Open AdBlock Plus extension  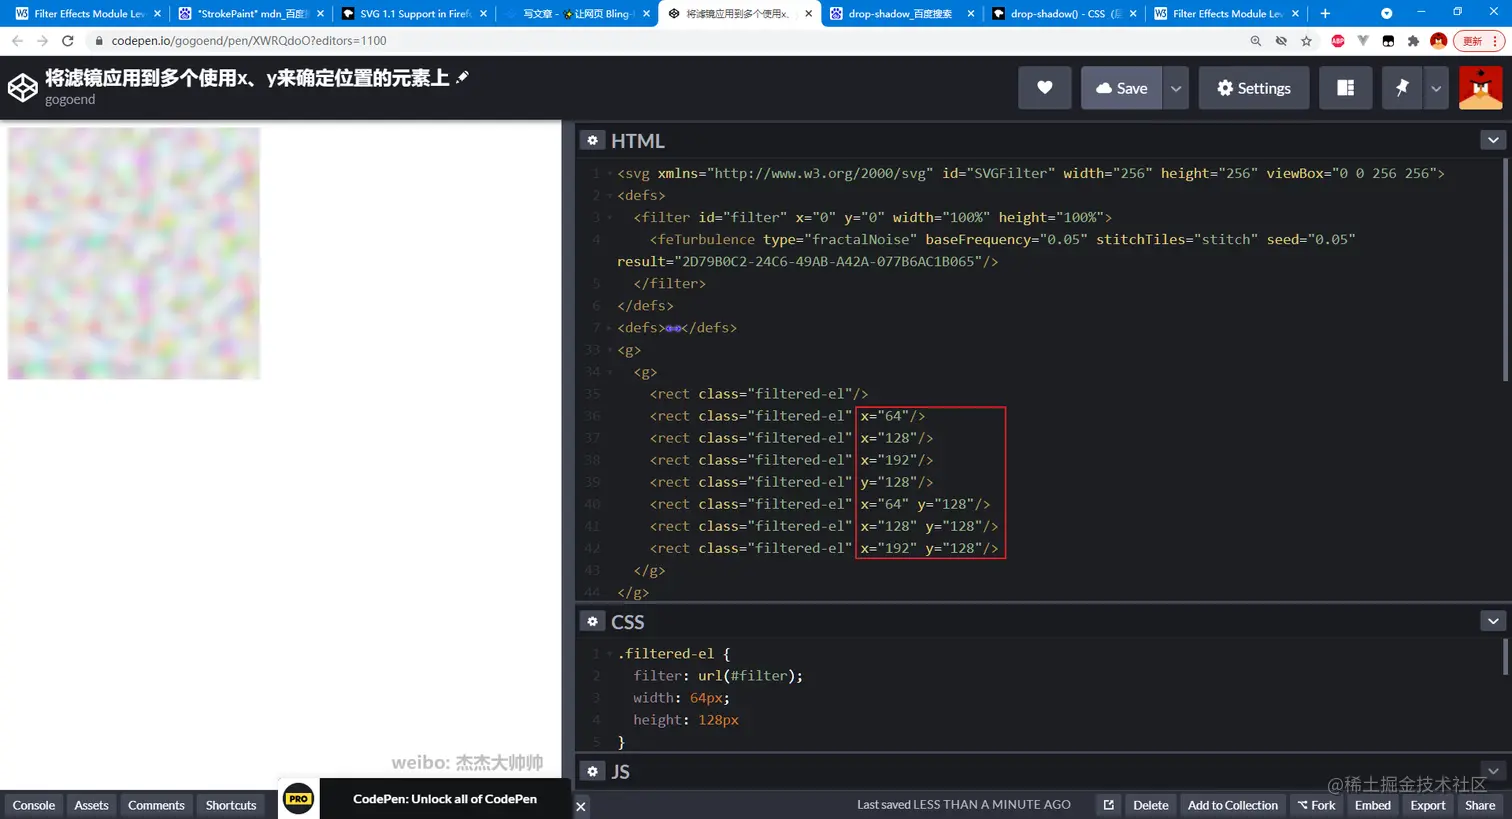coord(1338,41)
